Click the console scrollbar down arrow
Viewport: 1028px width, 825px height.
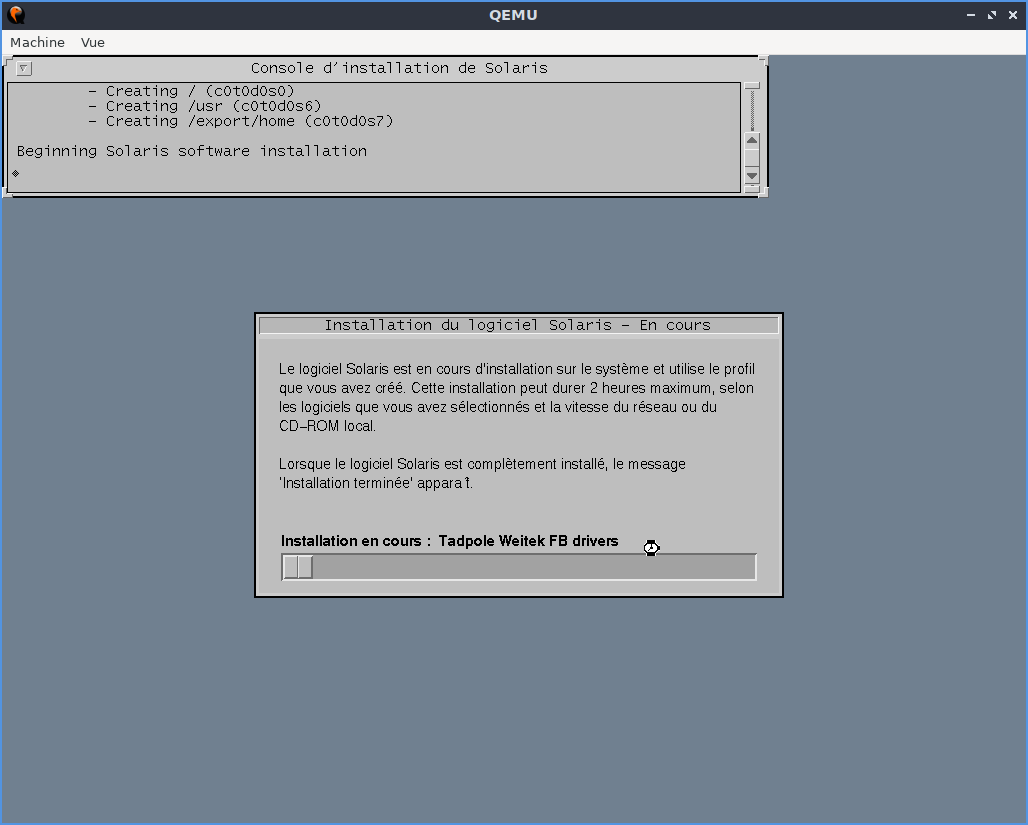(x=752, y=176)
